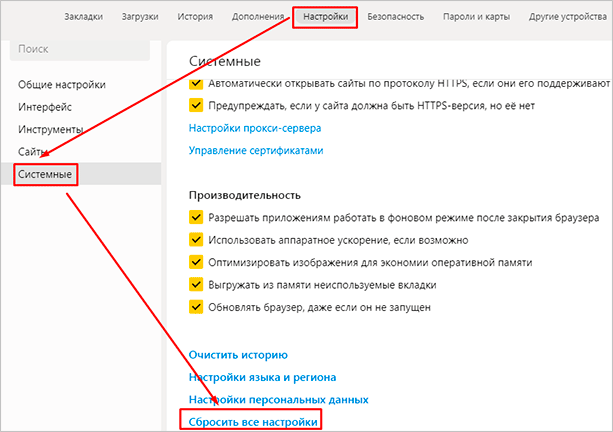The image size is (613, 432).
Task: Open Управление сертификатами link
Action: point(256,151)
